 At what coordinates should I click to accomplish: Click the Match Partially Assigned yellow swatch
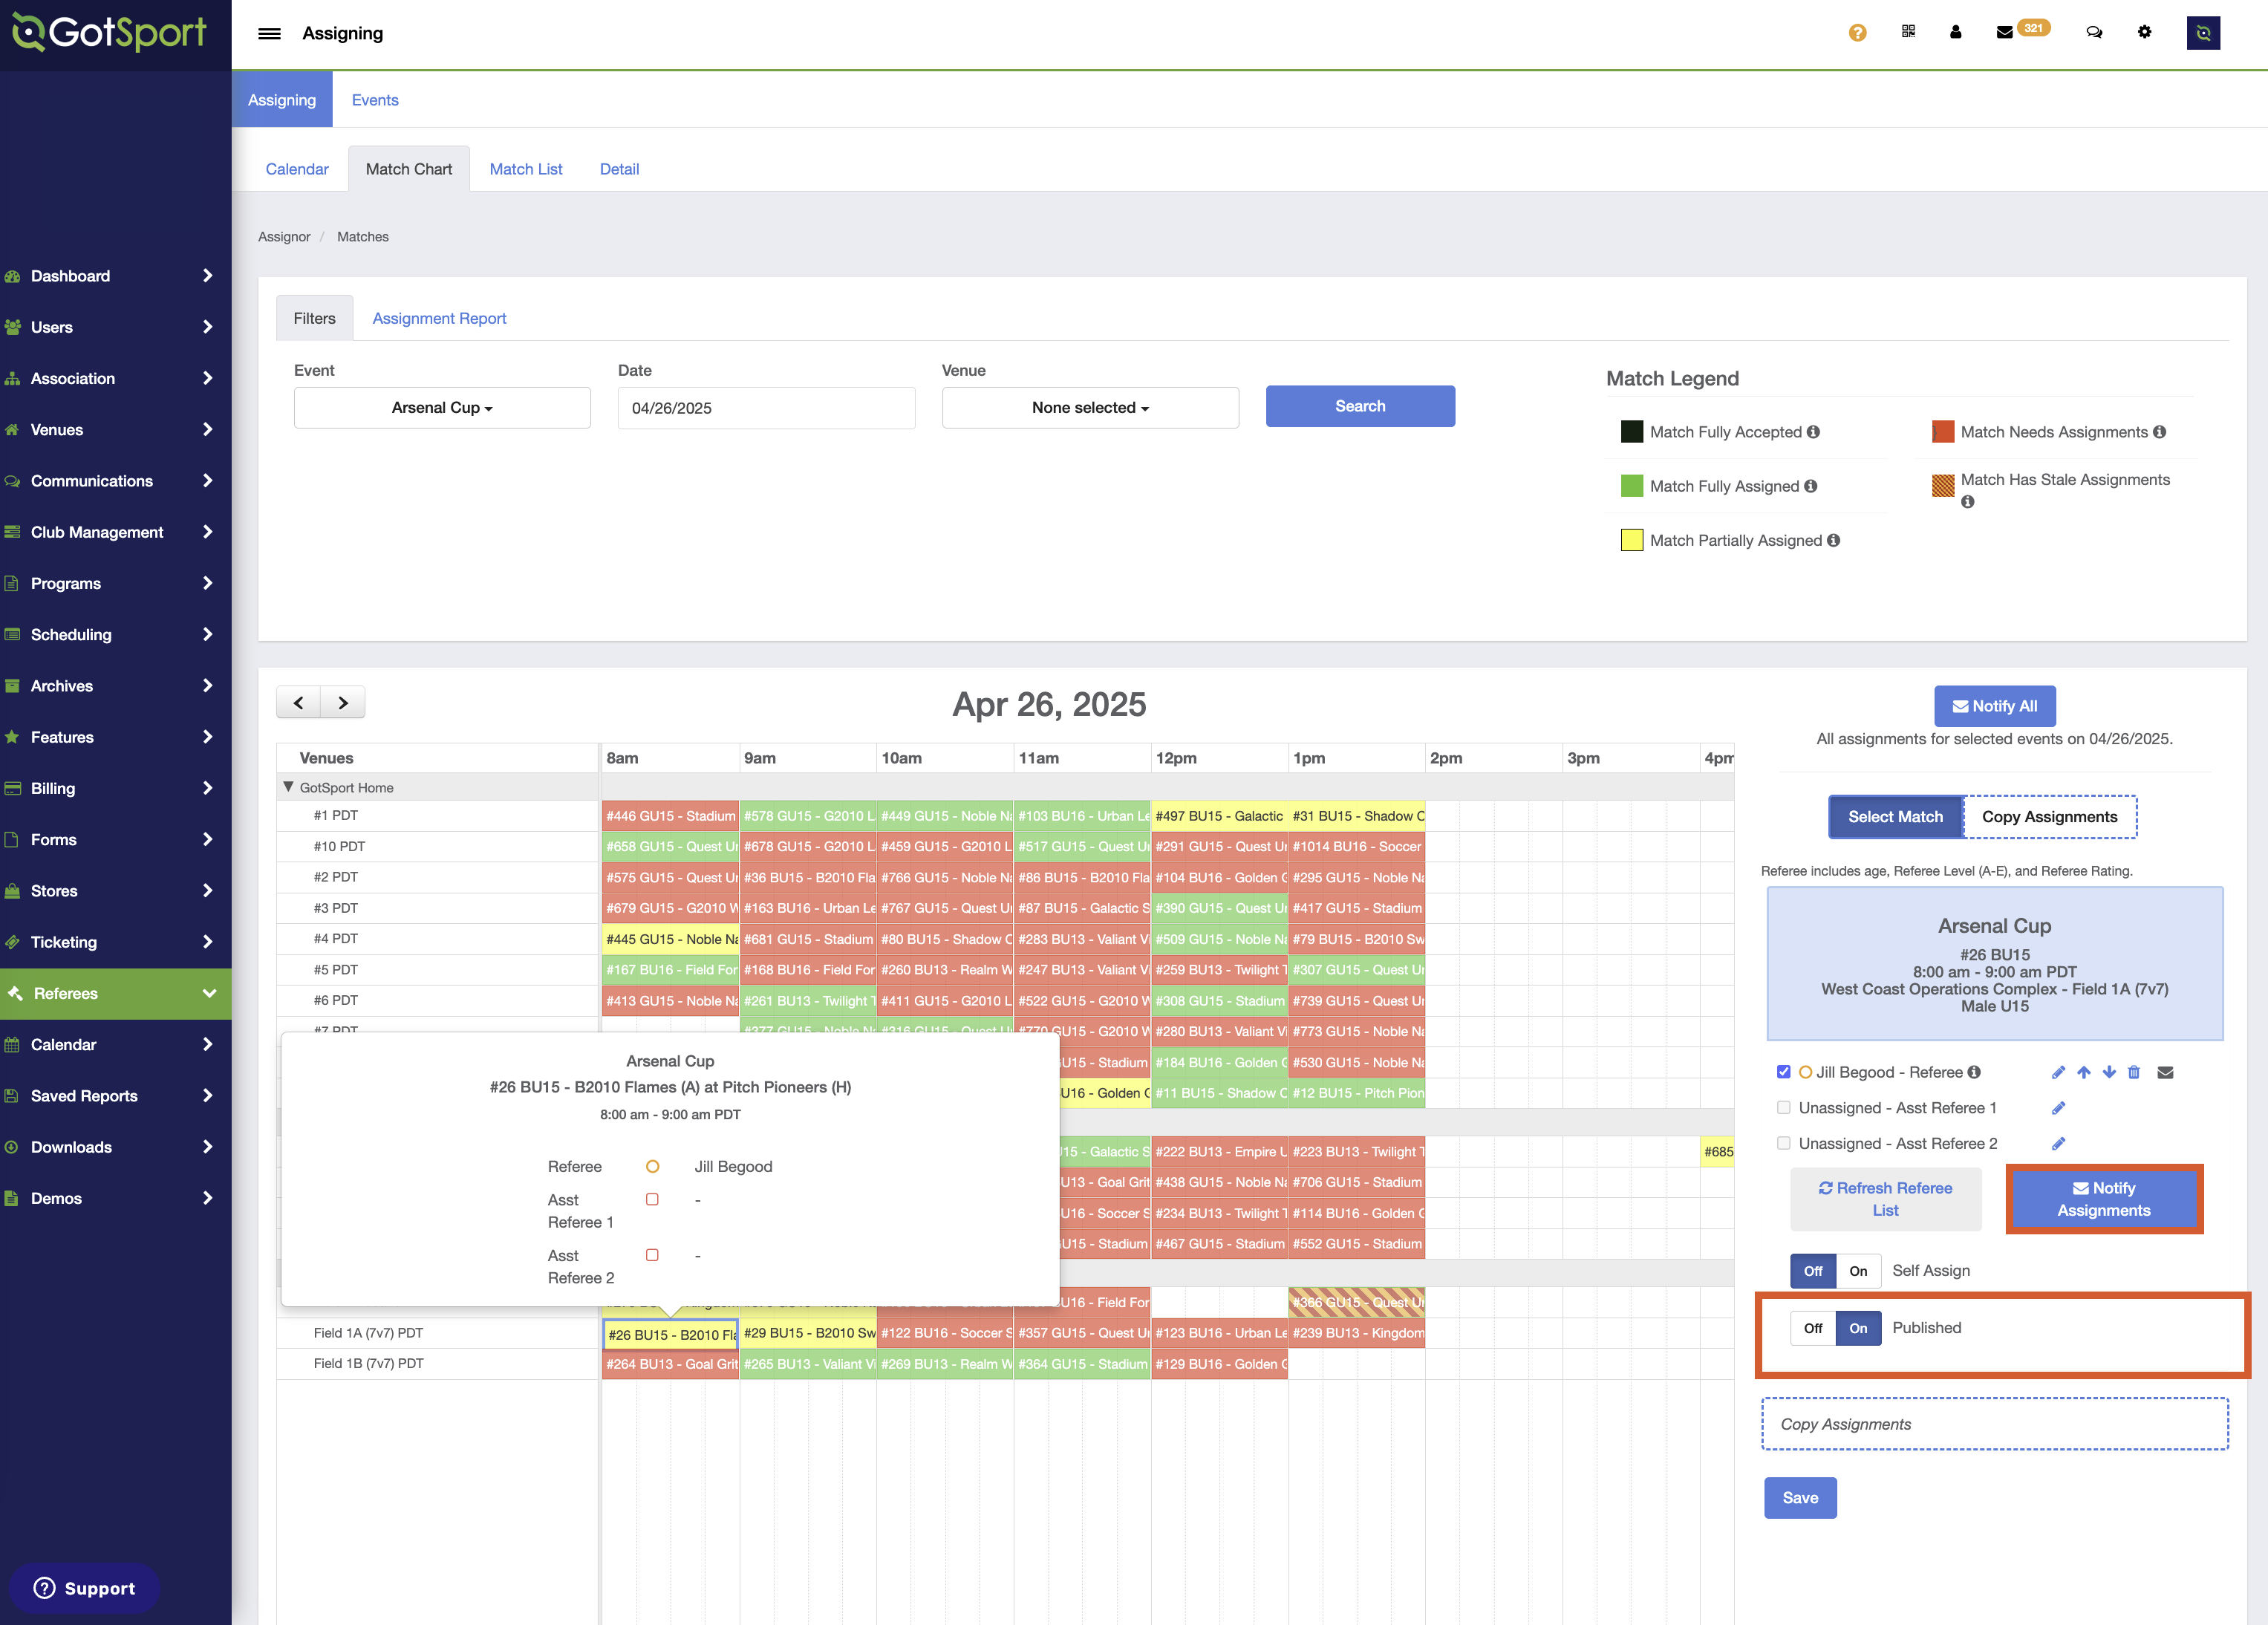pos(1631,540)
